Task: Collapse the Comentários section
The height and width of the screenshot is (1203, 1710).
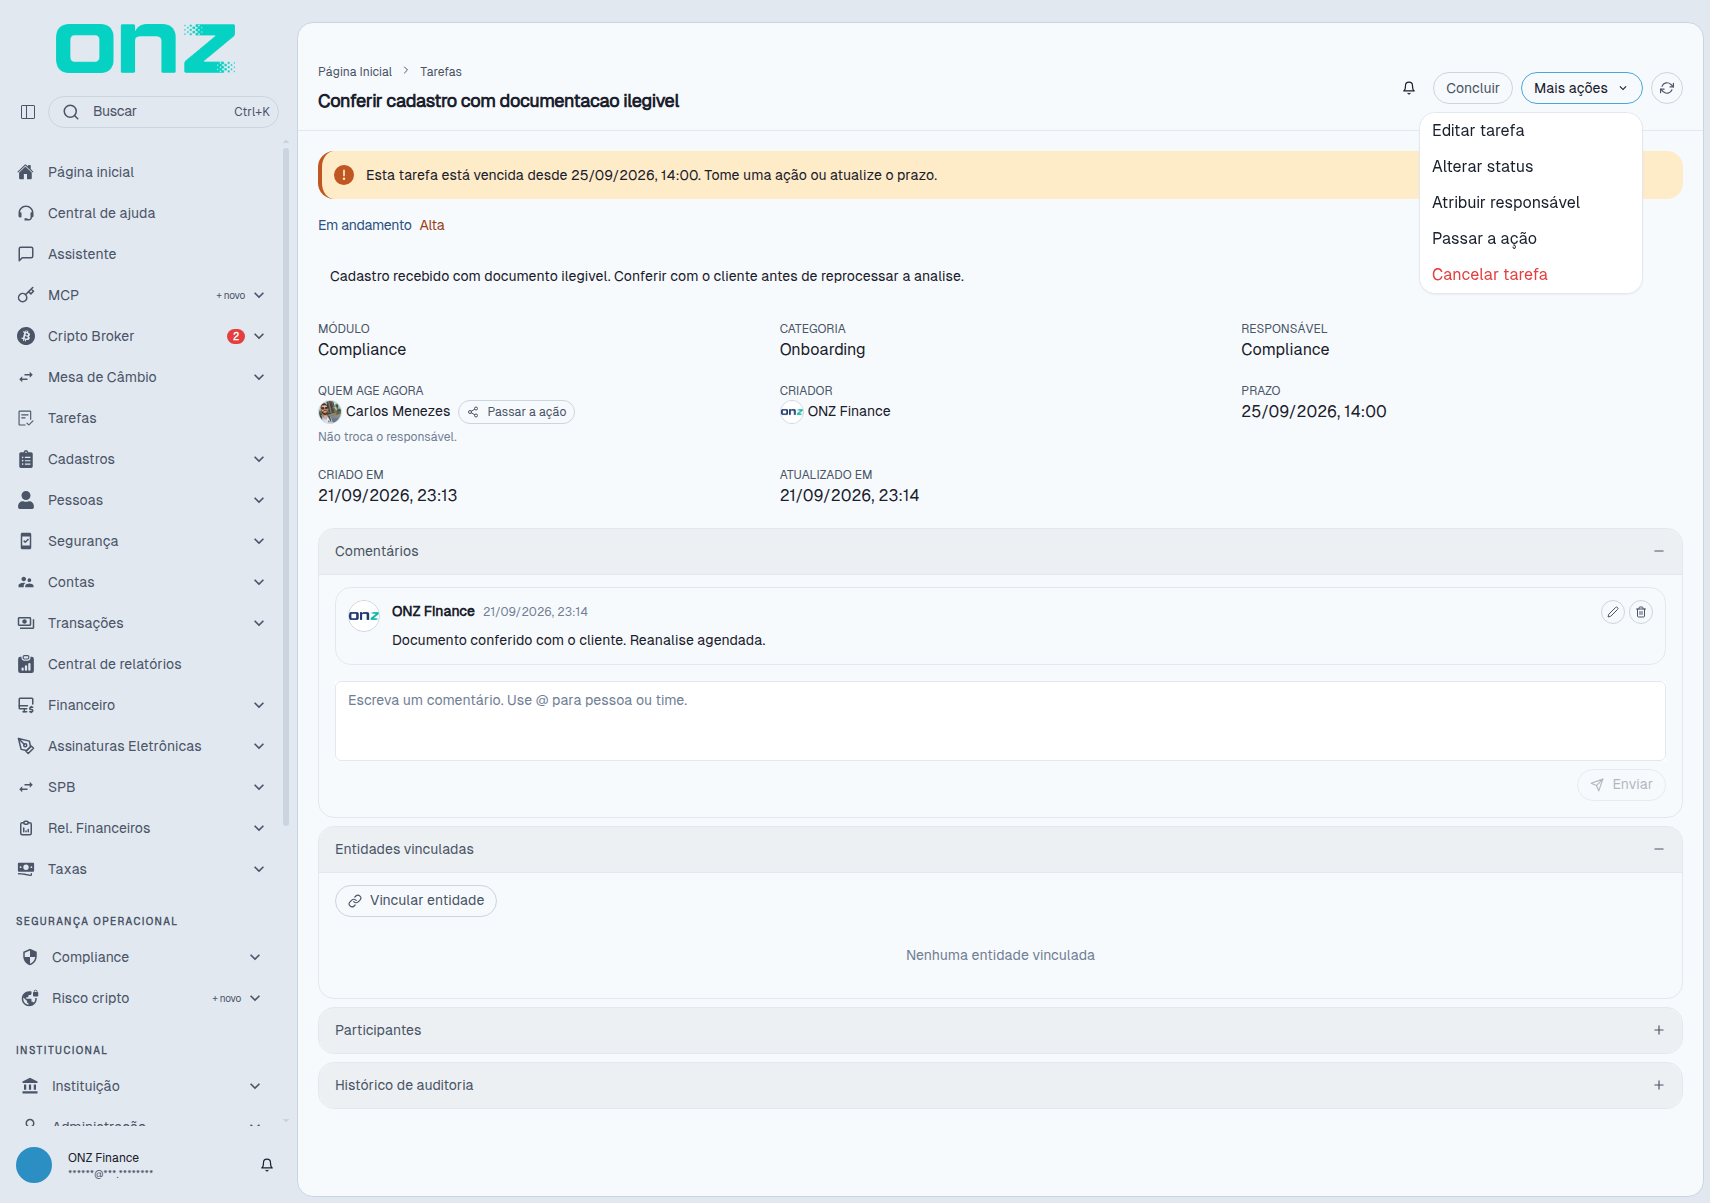Action: click(1659, 551)
